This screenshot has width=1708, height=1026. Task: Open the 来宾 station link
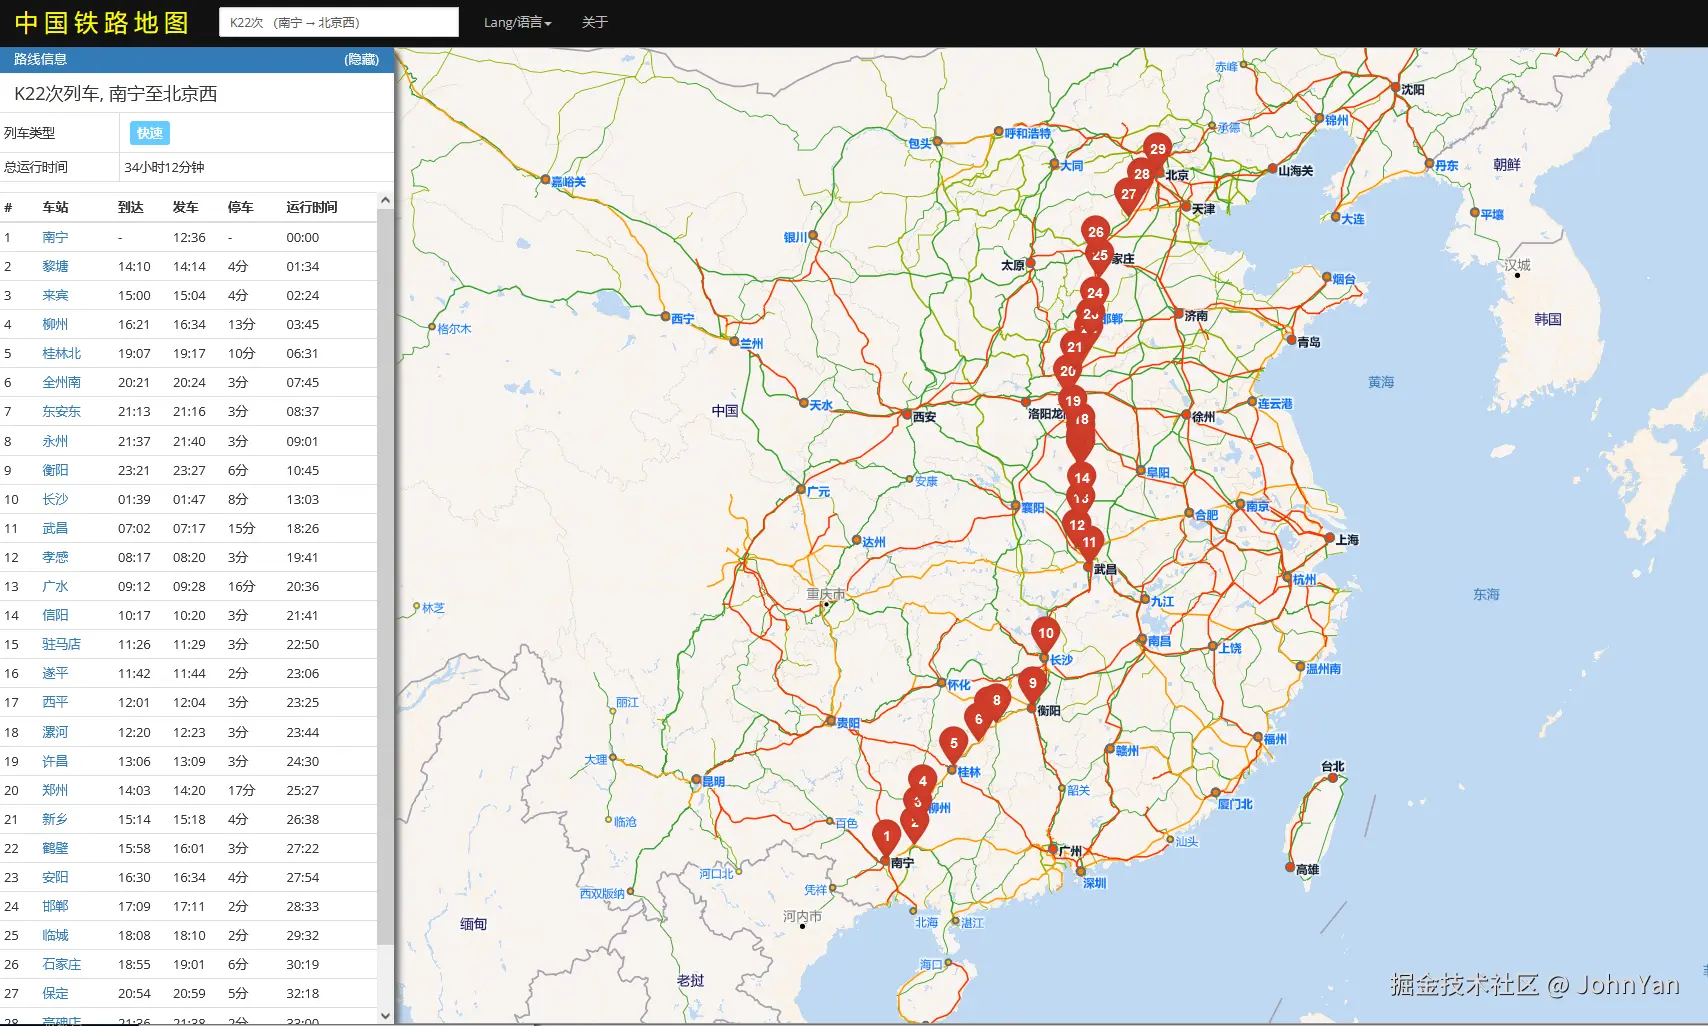[55, 296]
